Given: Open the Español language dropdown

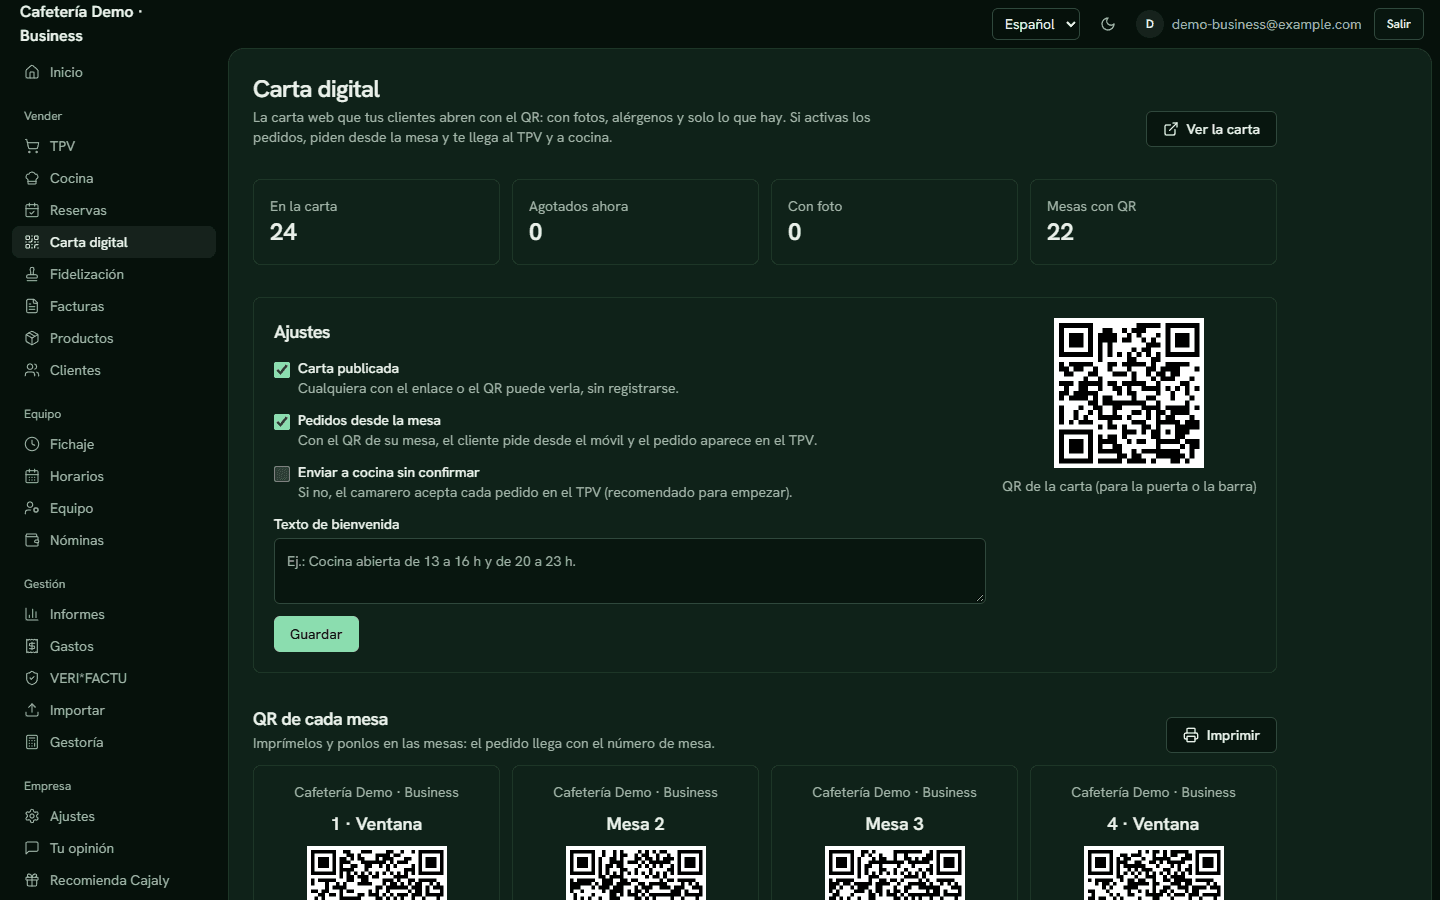Looking at the screenshot, I should [1036, 24].
